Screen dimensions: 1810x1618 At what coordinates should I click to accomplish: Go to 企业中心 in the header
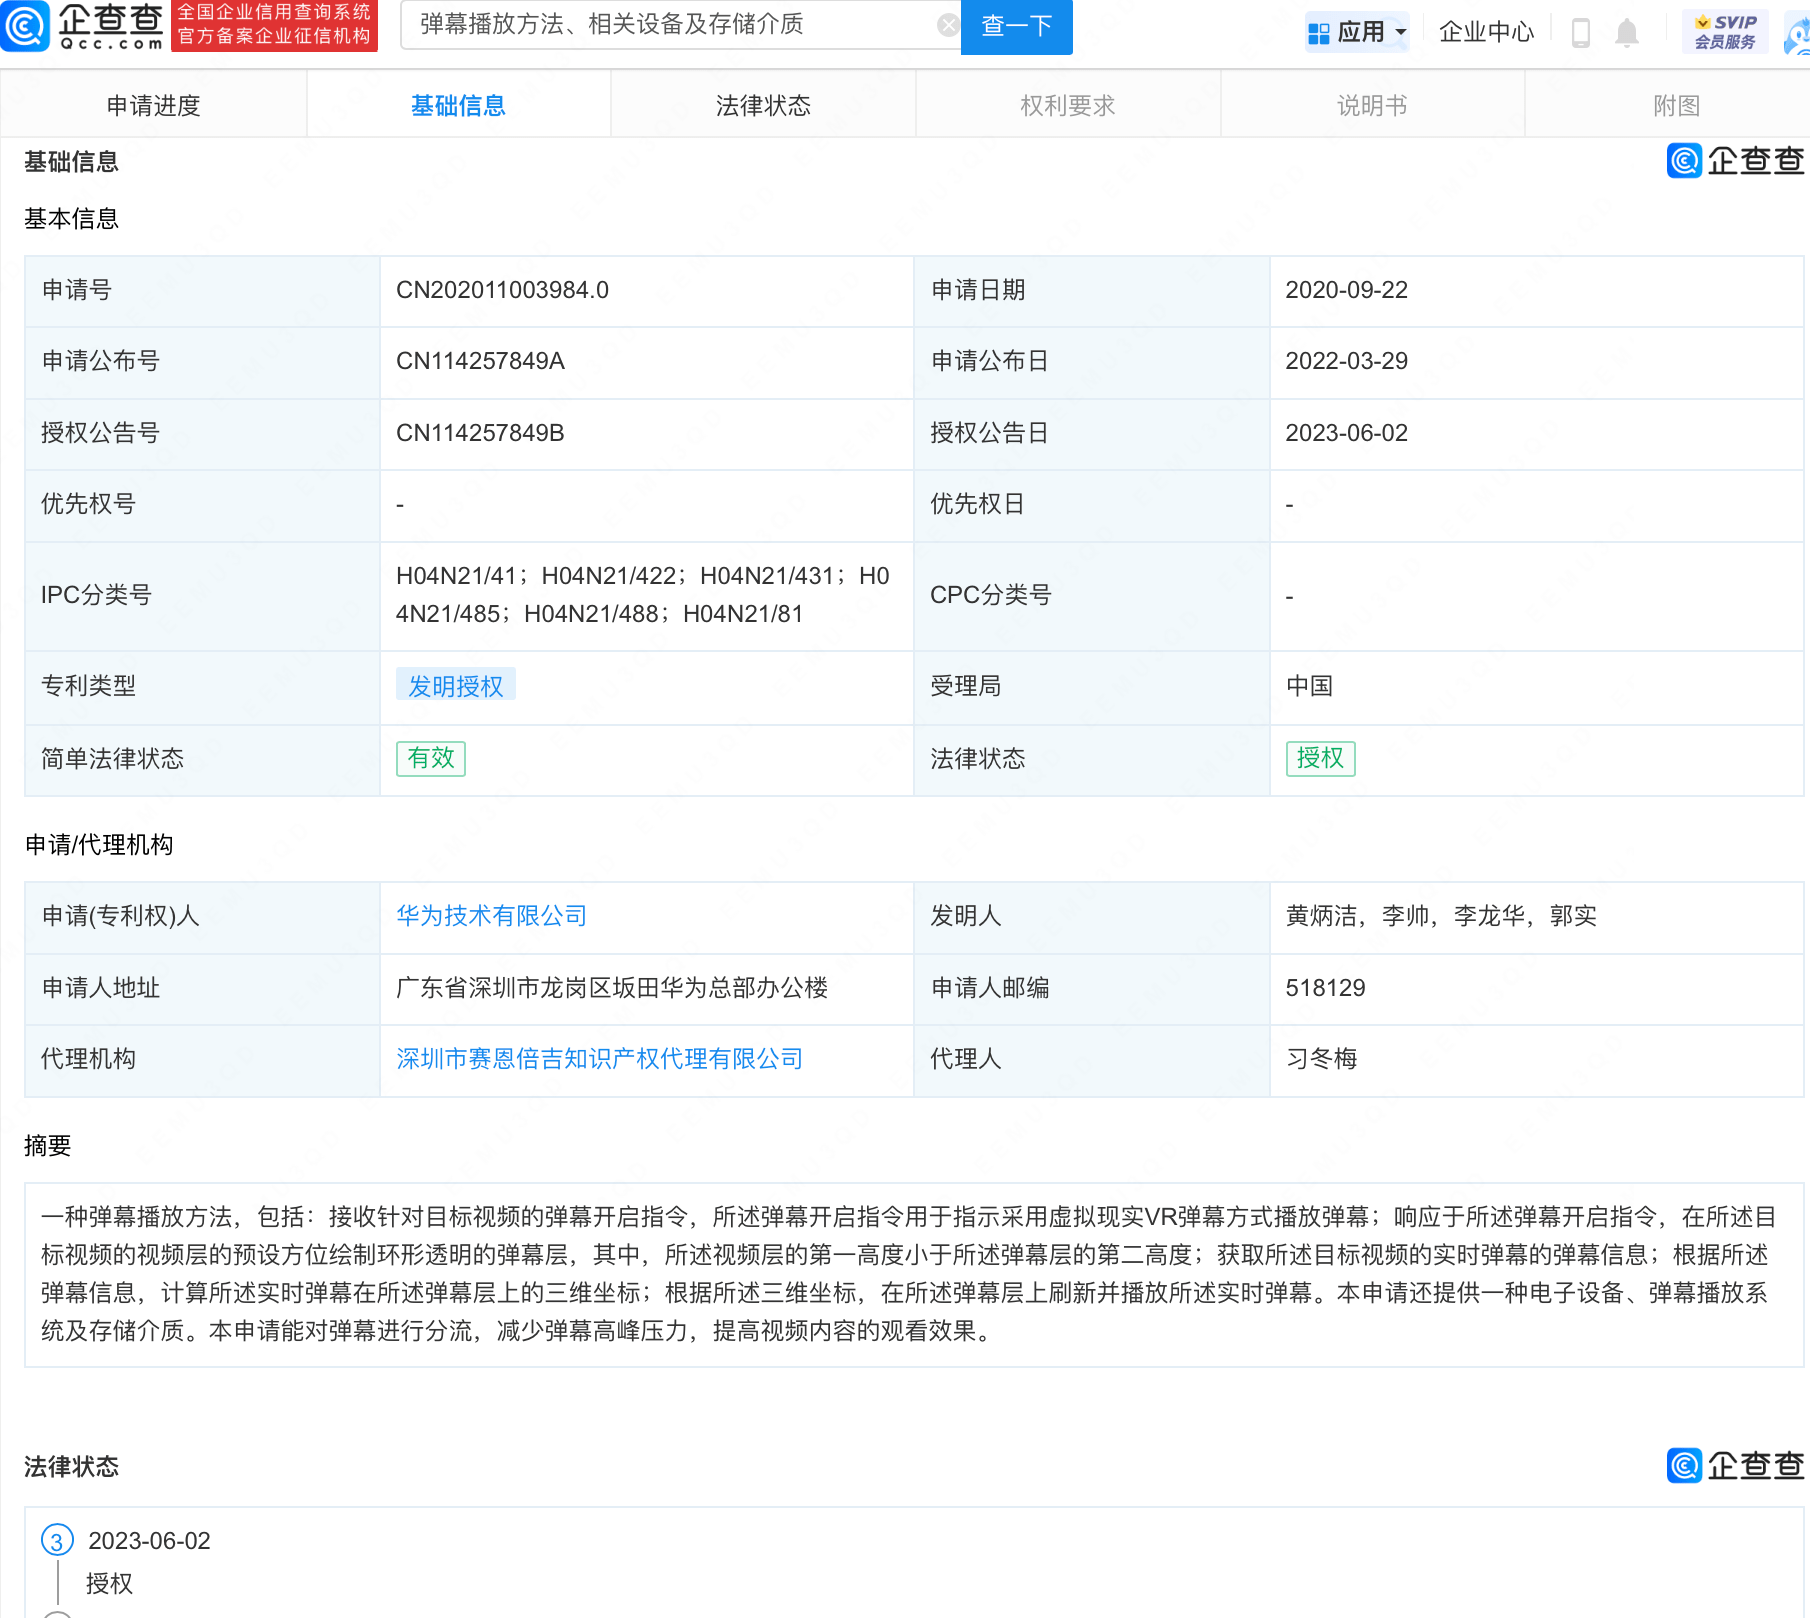[1487, 31]
